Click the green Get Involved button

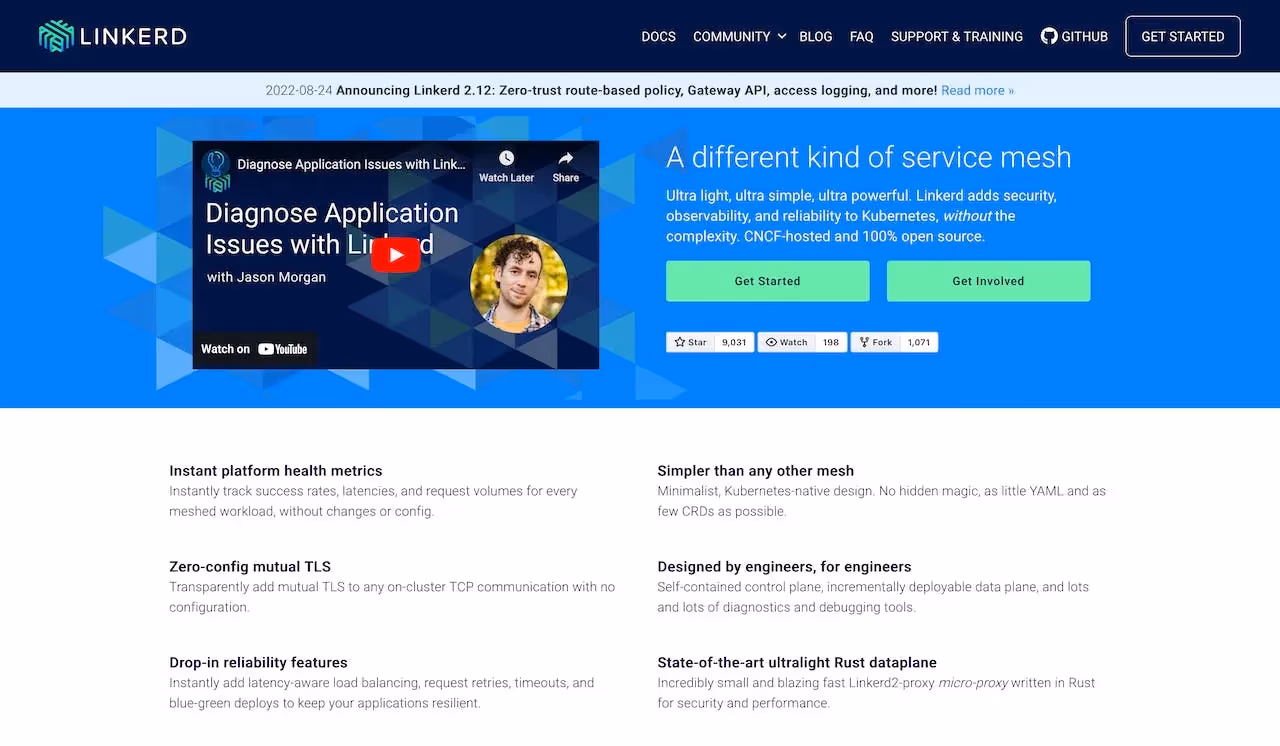coord(988,281)
